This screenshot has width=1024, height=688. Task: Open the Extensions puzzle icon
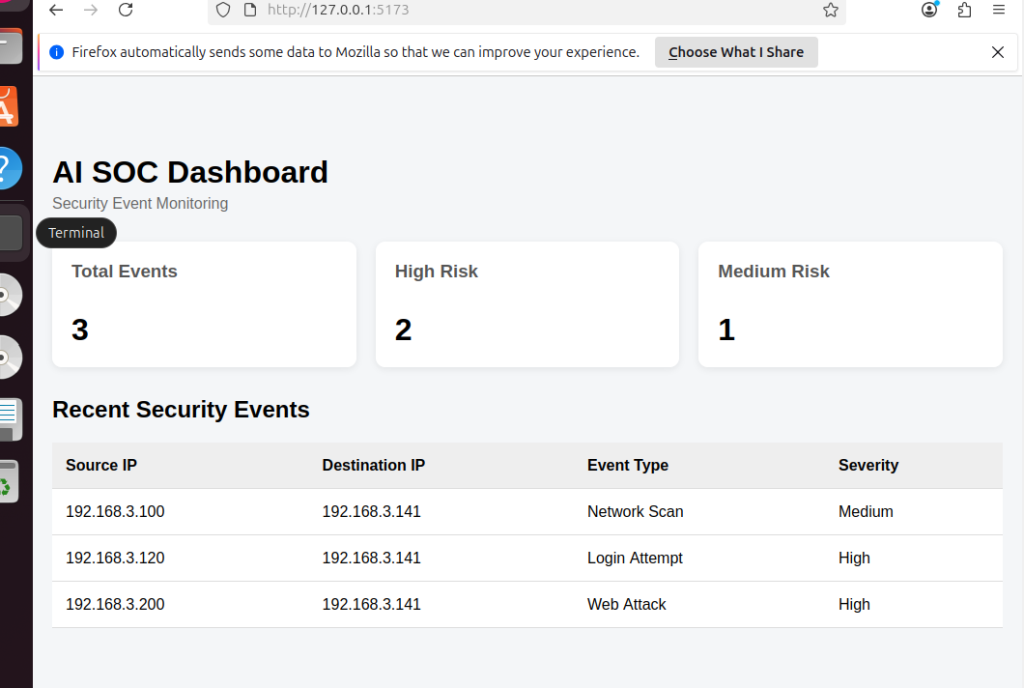pyautogui.click(x=964, y=10)
